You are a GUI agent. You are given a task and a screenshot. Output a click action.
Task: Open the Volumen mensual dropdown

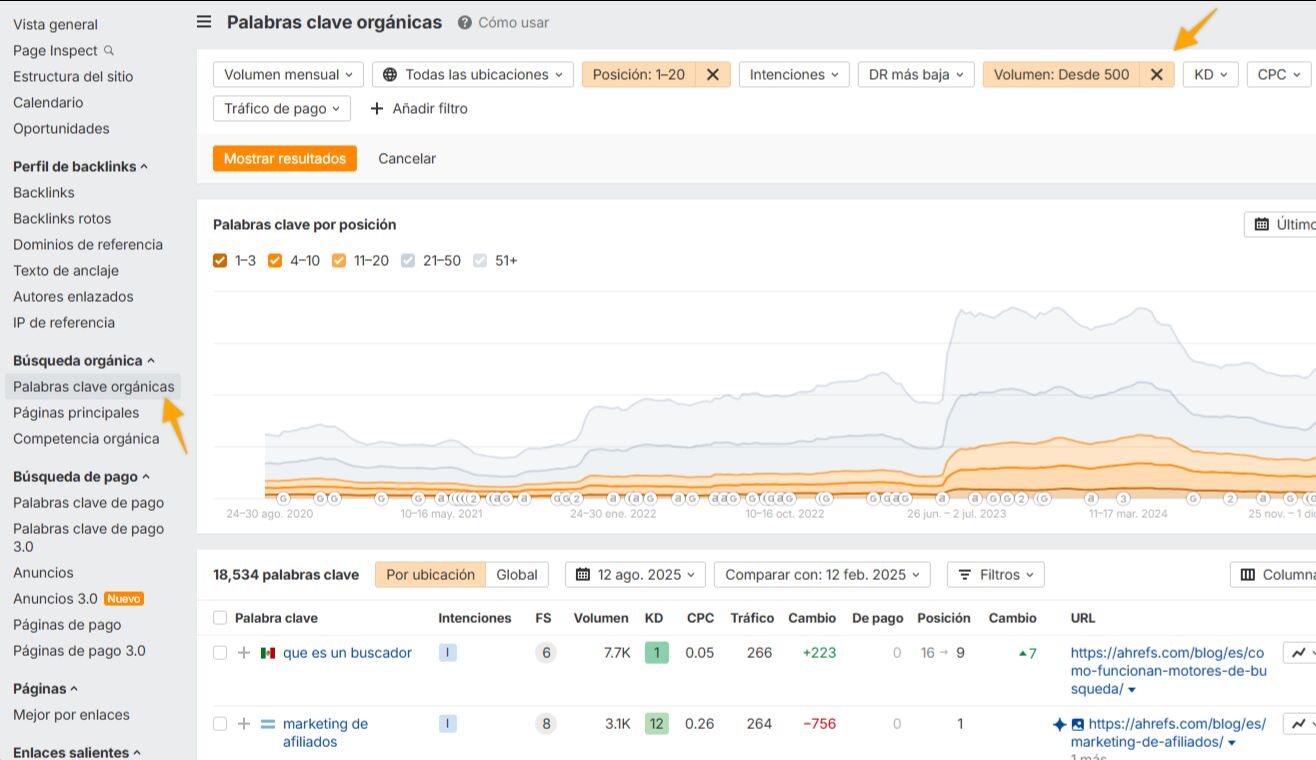(x=288, y=75)
